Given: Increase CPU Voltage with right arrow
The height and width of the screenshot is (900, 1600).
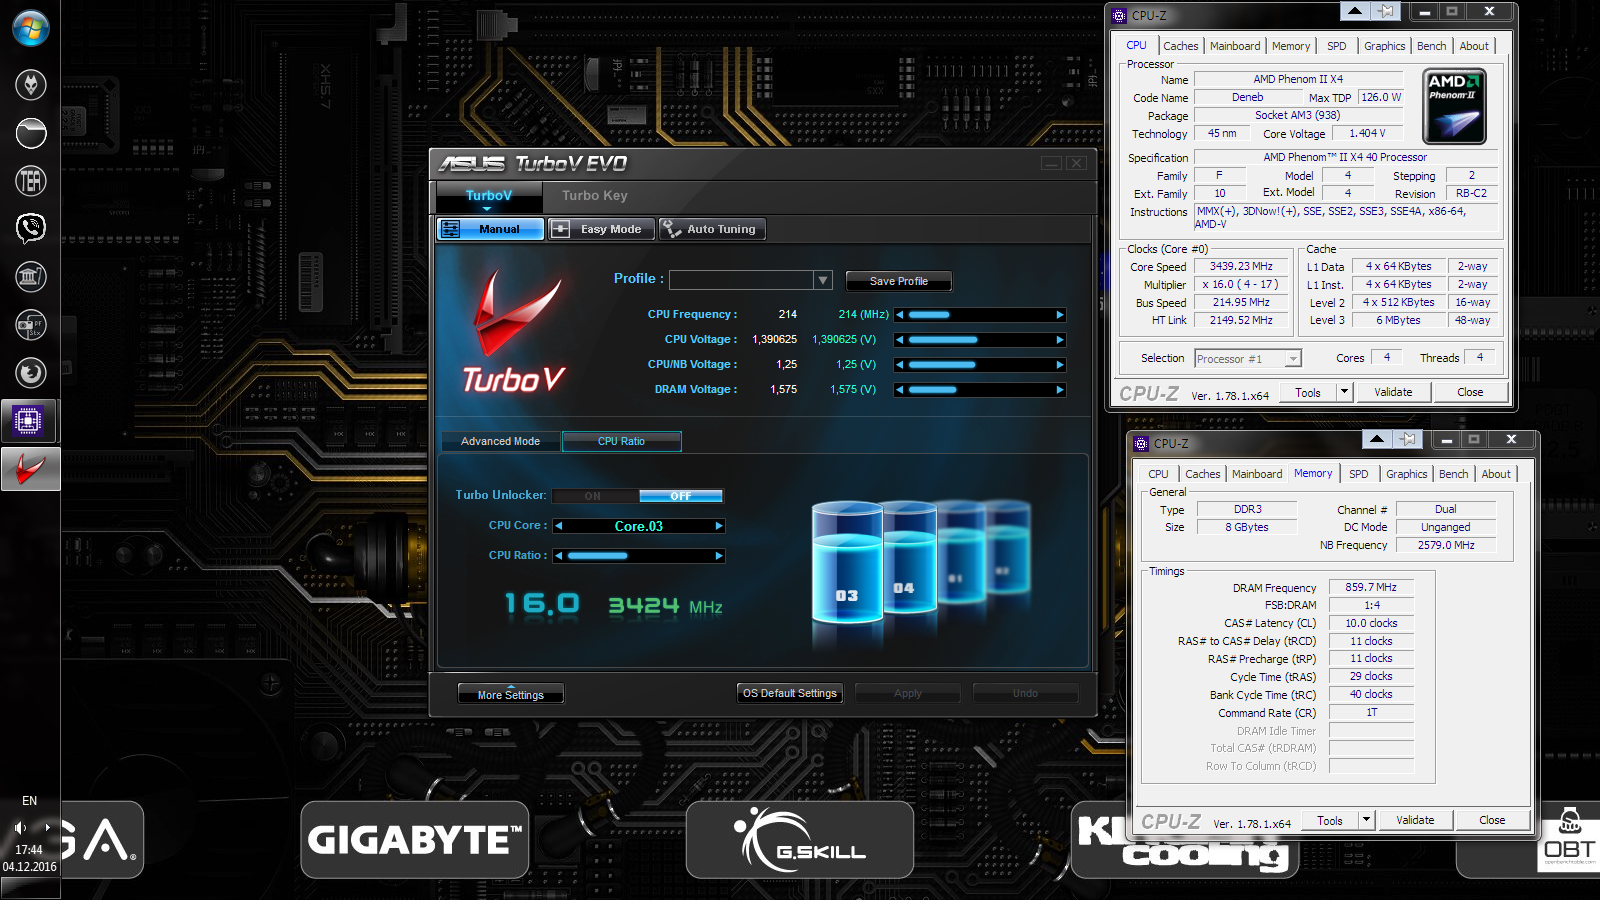Looking at the screenshot, I should (1060, 340).
